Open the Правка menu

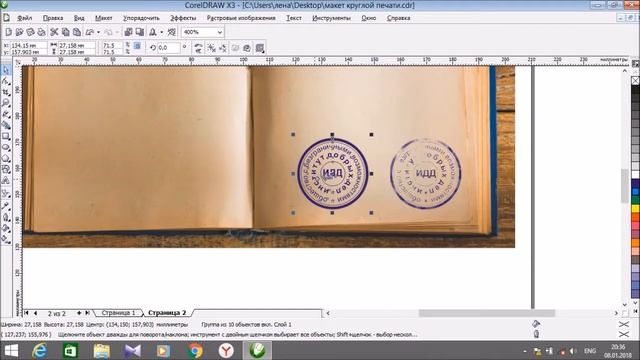[x=53, y=18]
